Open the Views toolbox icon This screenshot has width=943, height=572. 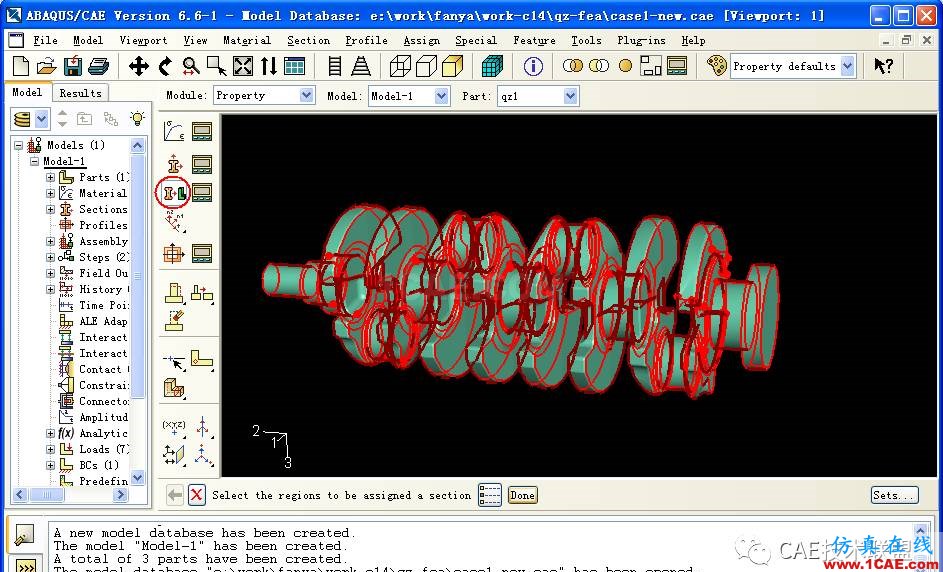[294, 66]
